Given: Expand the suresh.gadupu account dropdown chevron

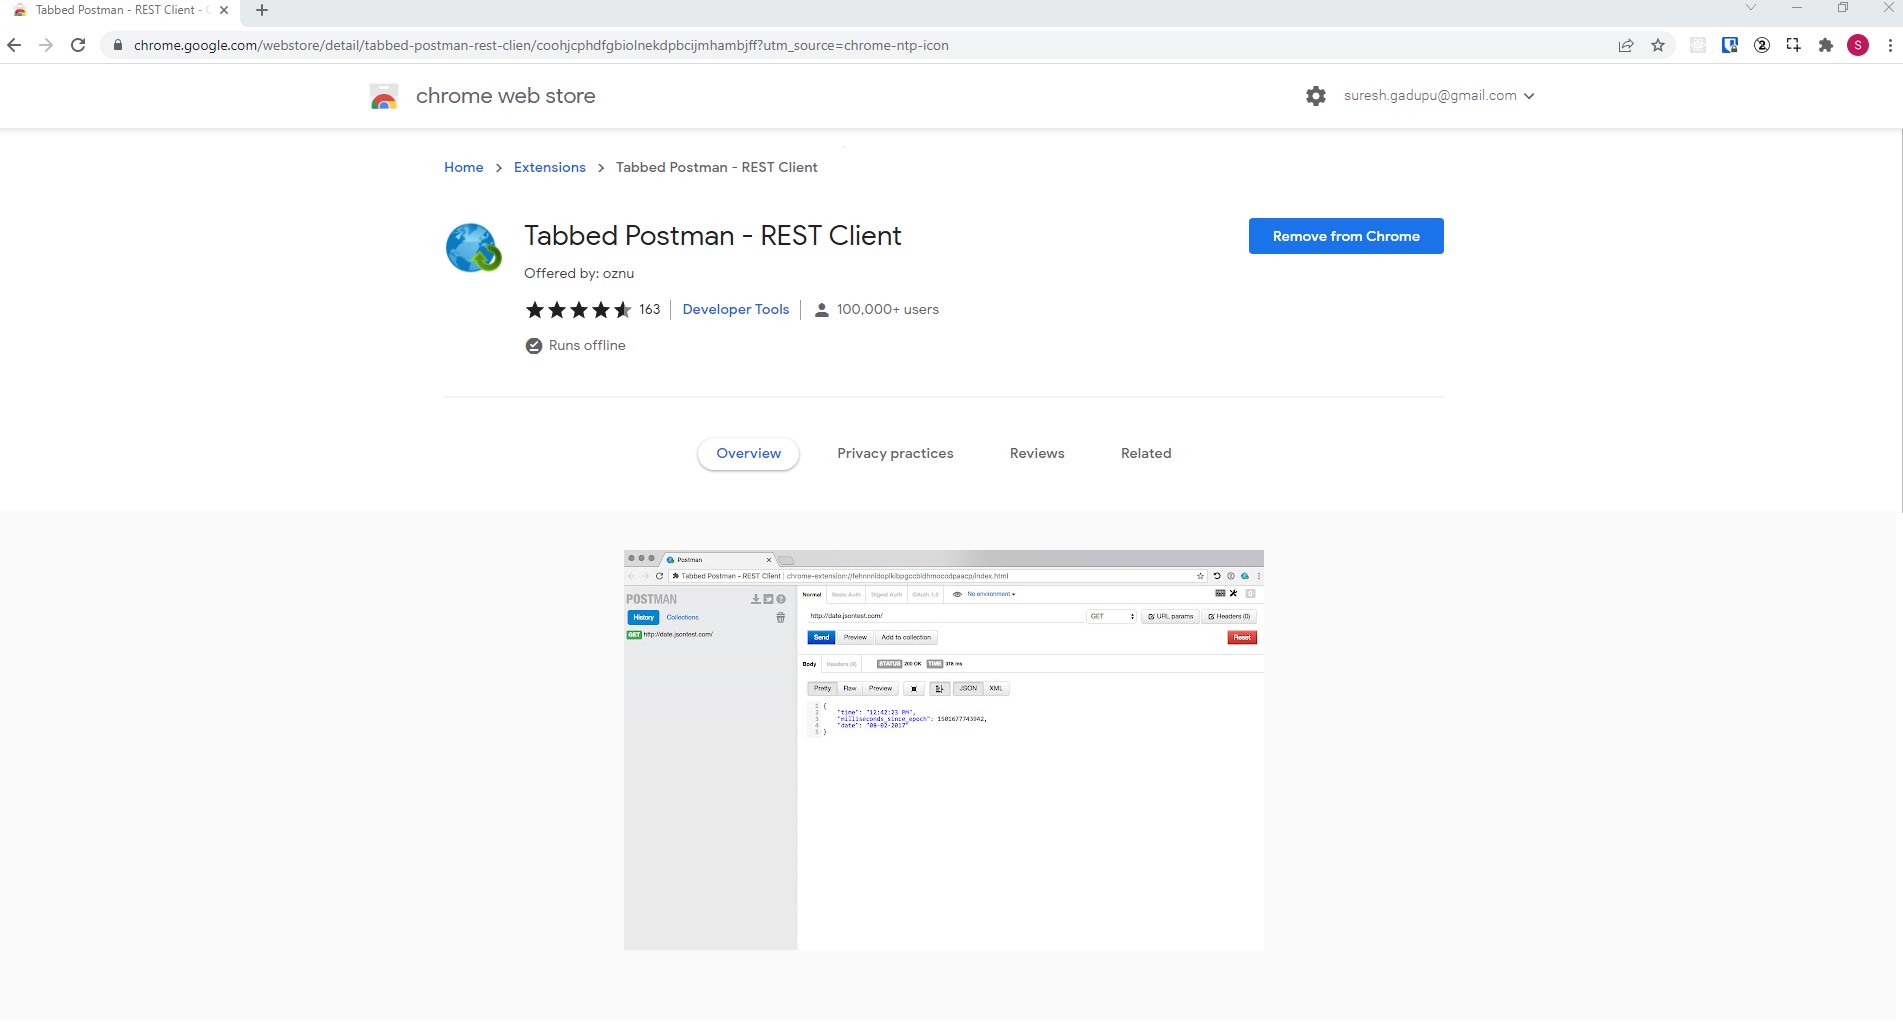Looking at the screenshot, I should pyautogui.click(x=1529, y=96).
